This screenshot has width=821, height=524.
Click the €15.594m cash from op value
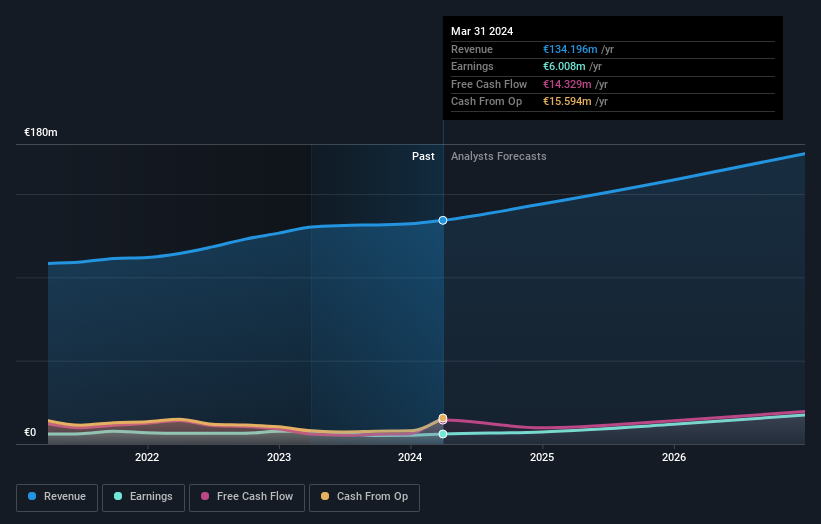[567, 102]
